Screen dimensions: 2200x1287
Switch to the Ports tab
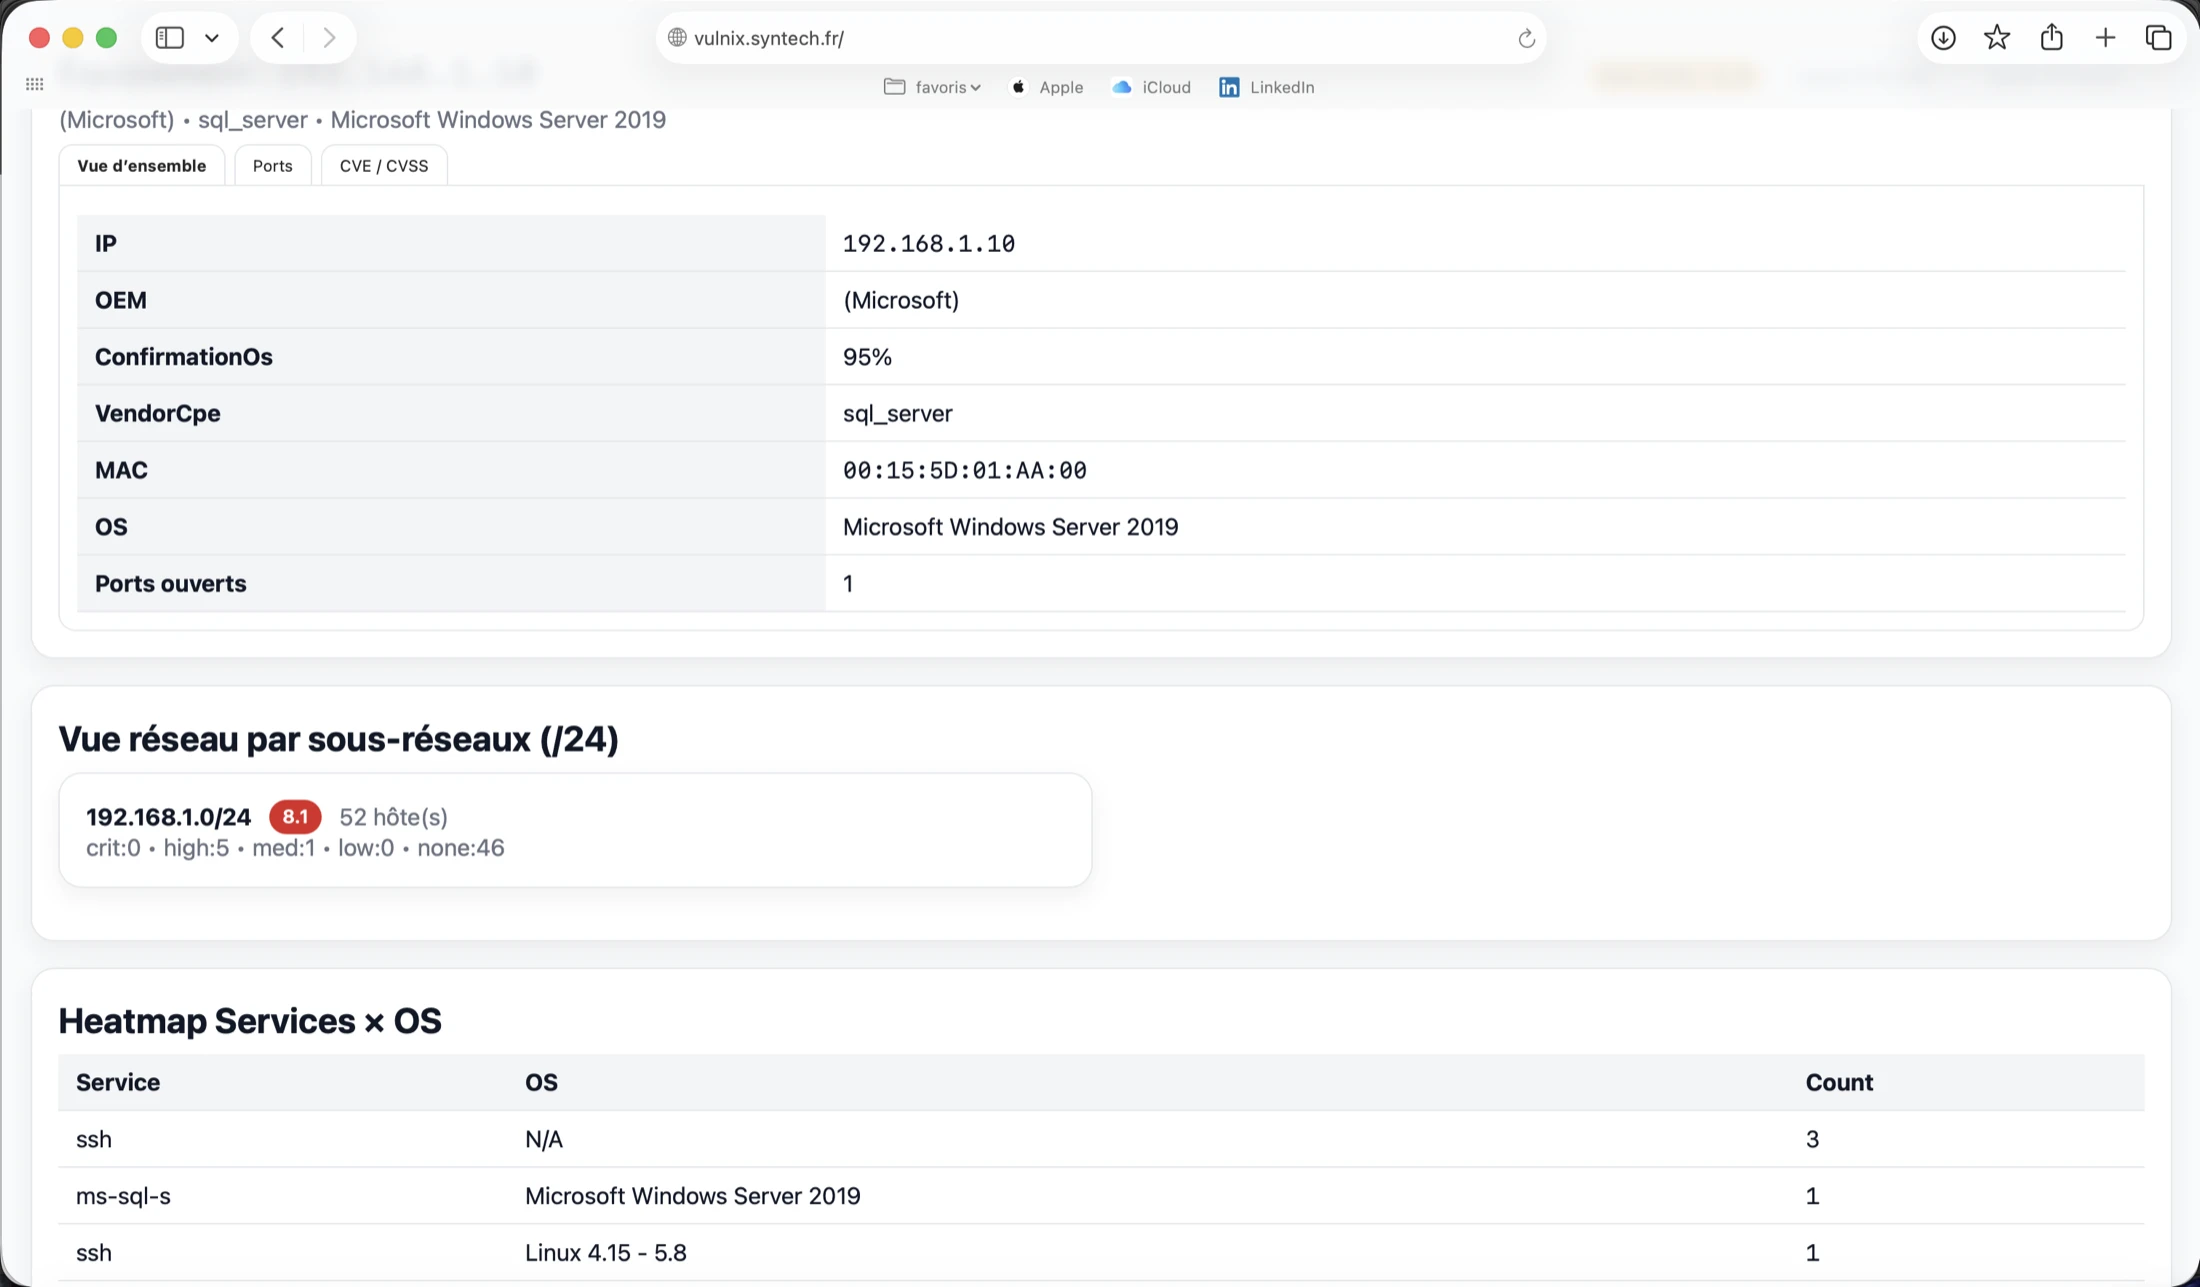point(272,166)
